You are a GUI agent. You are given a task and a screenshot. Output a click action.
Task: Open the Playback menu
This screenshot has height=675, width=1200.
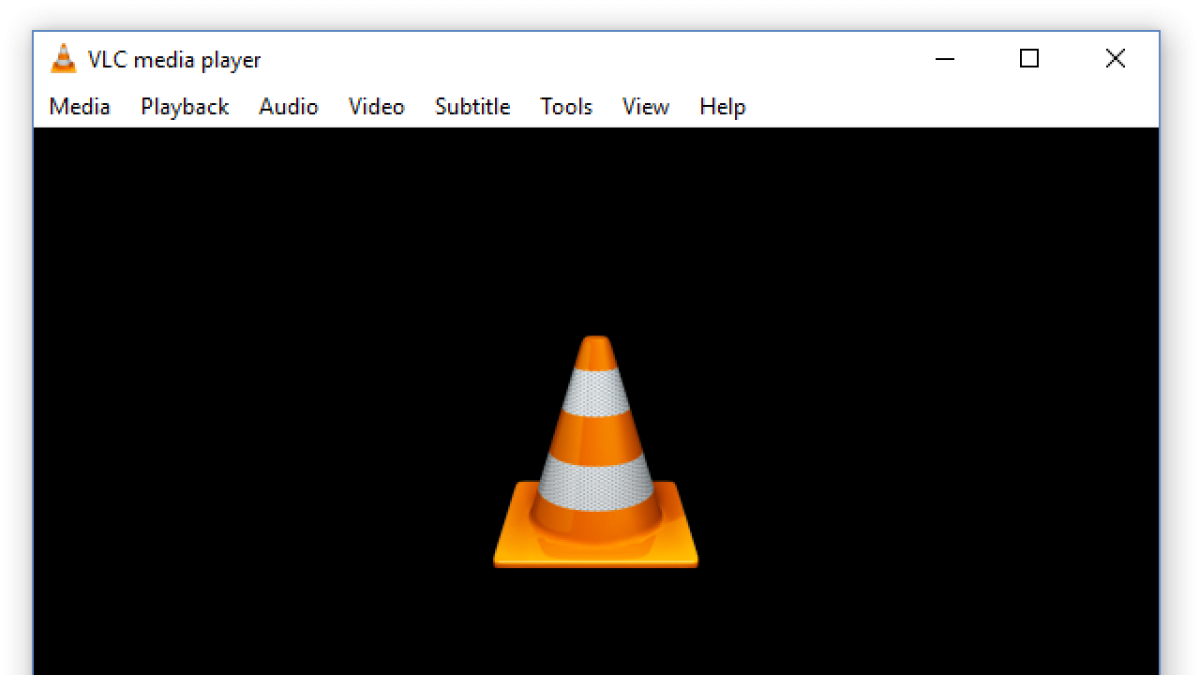[x=185, y=107]
